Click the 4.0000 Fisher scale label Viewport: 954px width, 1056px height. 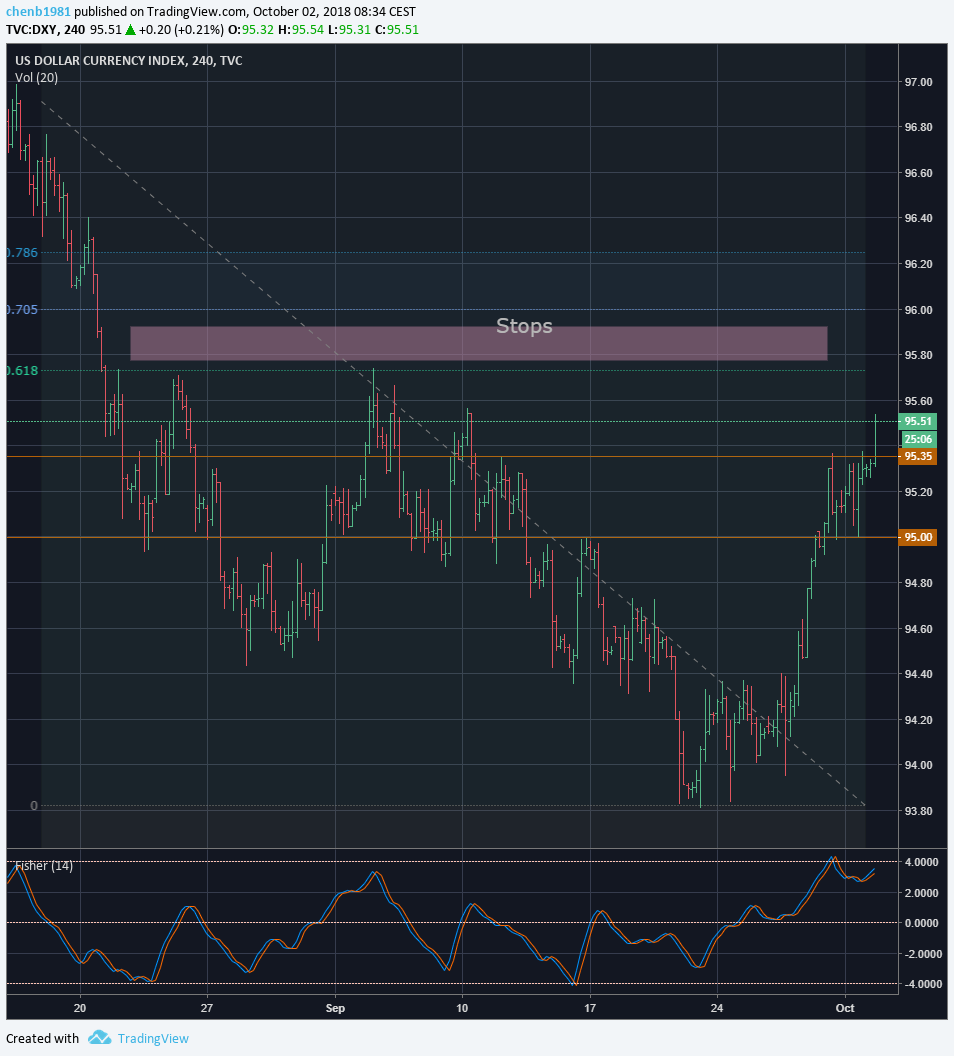click(922, 862)
